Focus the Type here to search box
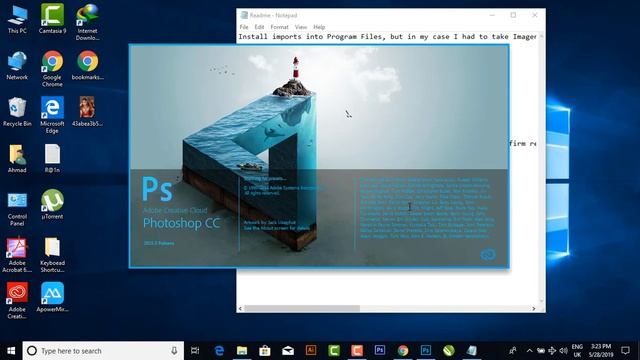This screenshot has width=640, height=360. pyautogui.click(x=103, y=351)
